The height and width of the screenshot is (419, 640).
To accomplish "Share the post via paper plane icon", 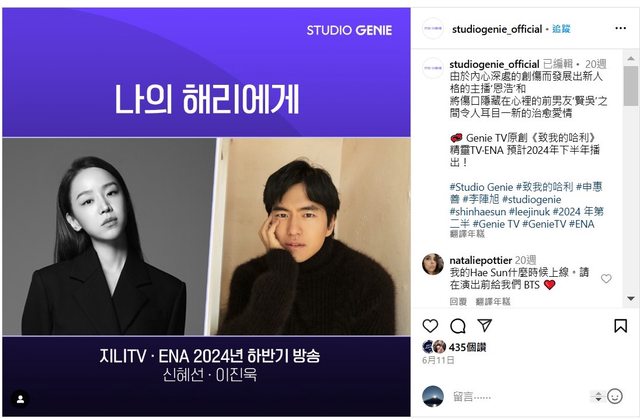I will tap(484, 325).
